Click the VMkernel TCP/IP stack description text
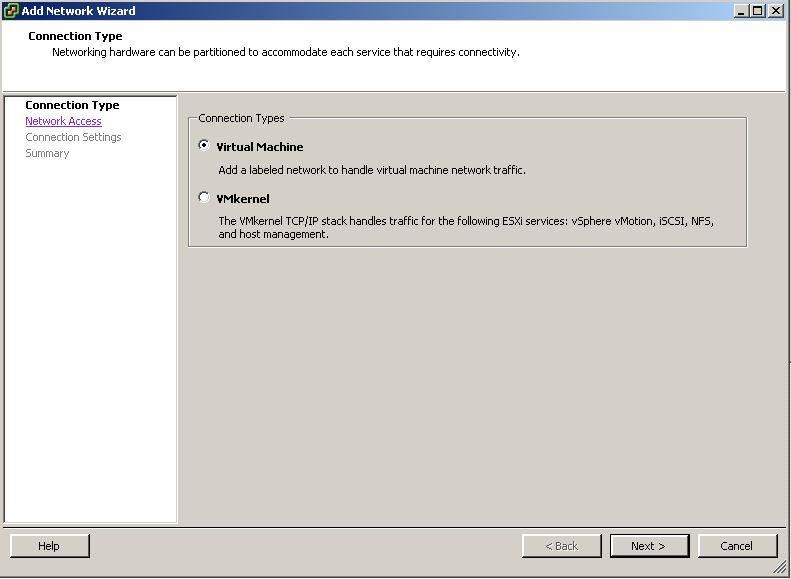 466,227
